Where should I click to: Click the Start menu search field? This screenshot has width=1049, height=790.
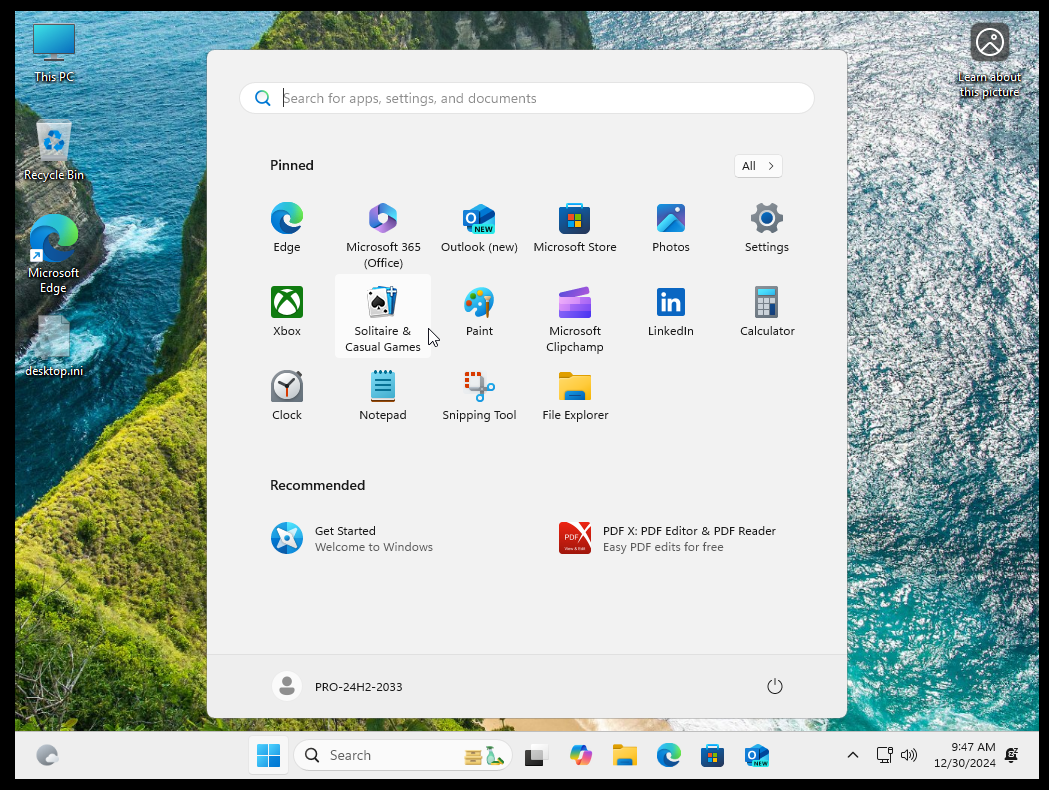tap(527, 98)
